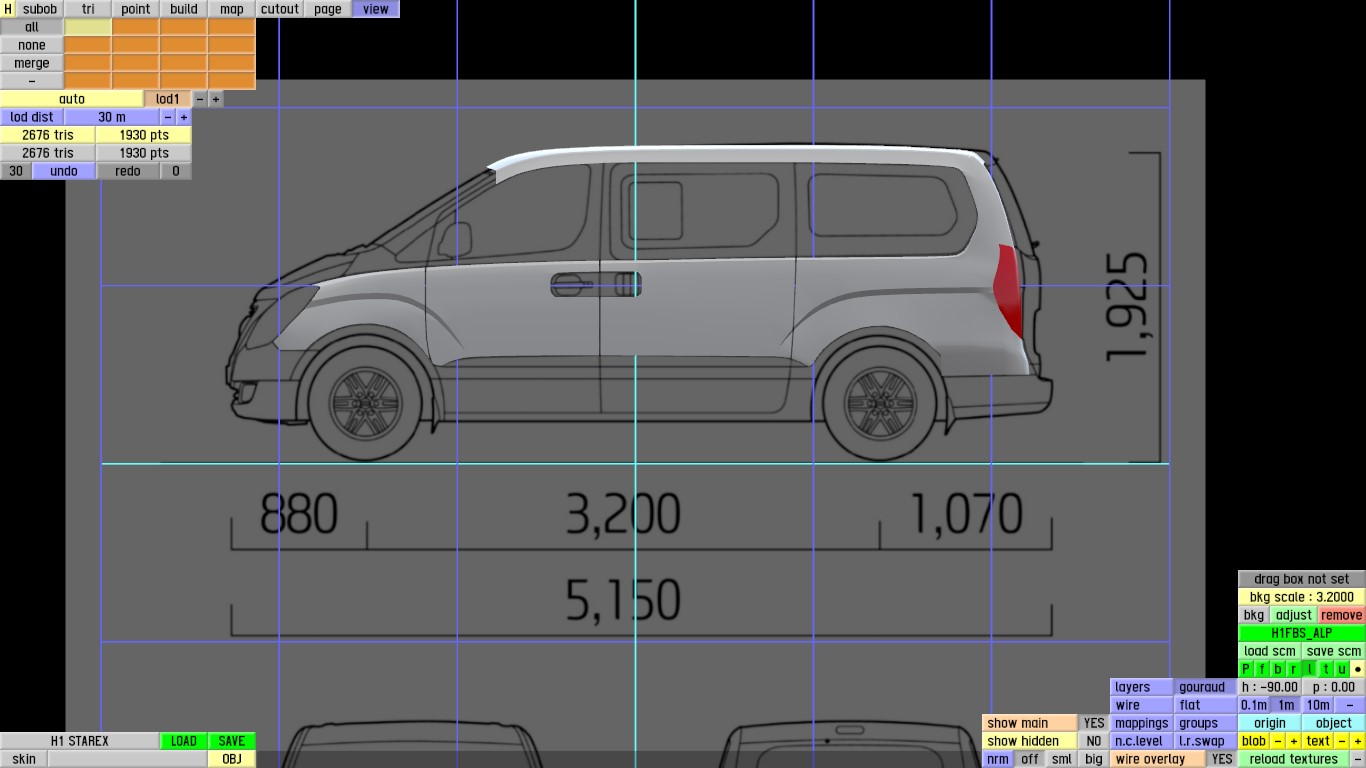Click the 30 m lod distance value
Image resolution: width=1366 pixels, height=768 pixels.
(112, 117)
